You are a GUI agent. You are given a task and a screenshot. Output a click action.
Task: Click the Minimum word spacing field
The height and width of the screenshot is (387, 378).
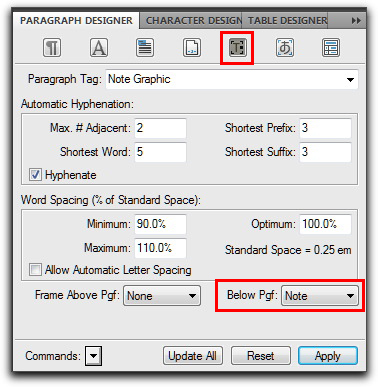point(160,224)
